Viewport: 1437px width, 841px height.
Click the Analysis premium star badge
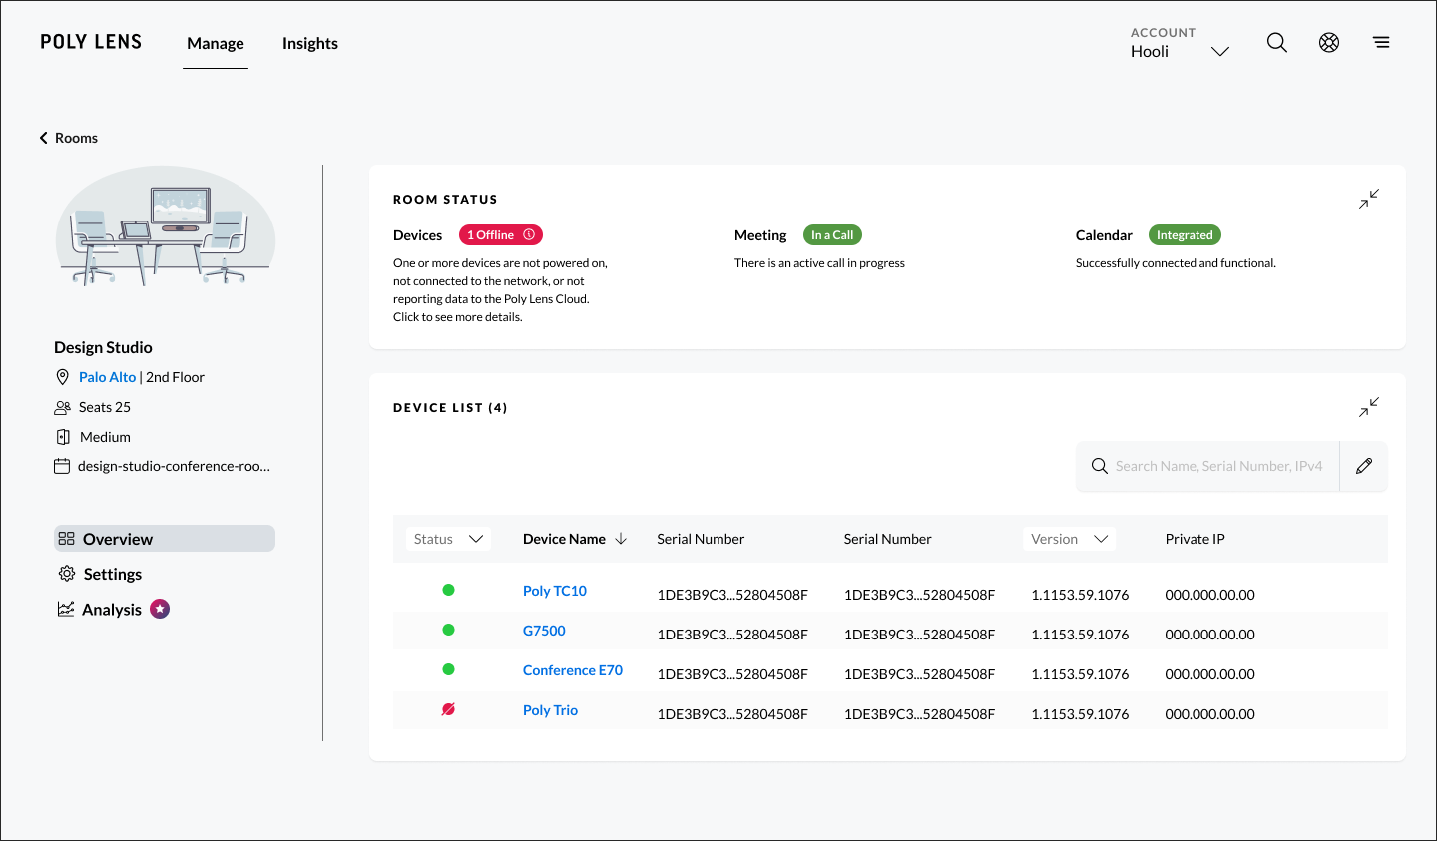(160, 609)
